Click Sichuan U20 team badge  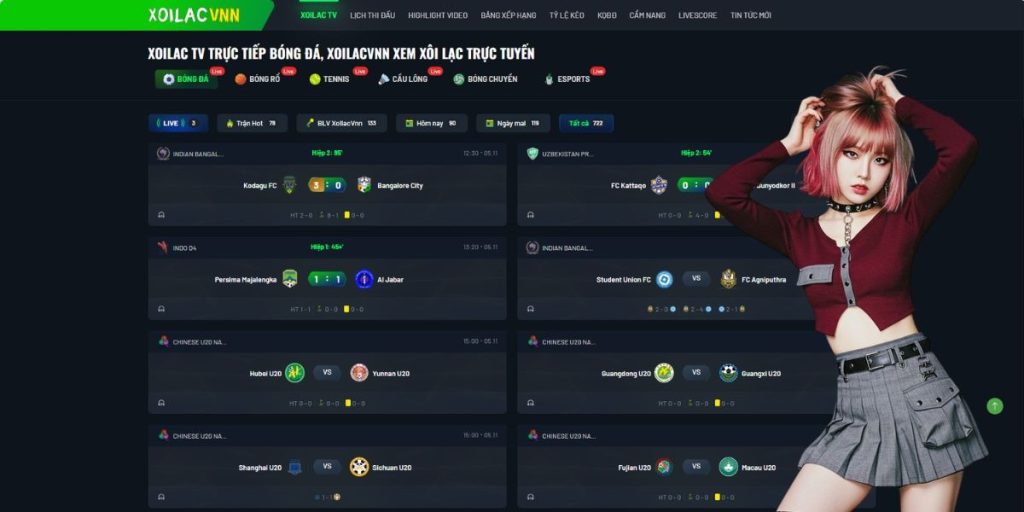pos(359,467)
